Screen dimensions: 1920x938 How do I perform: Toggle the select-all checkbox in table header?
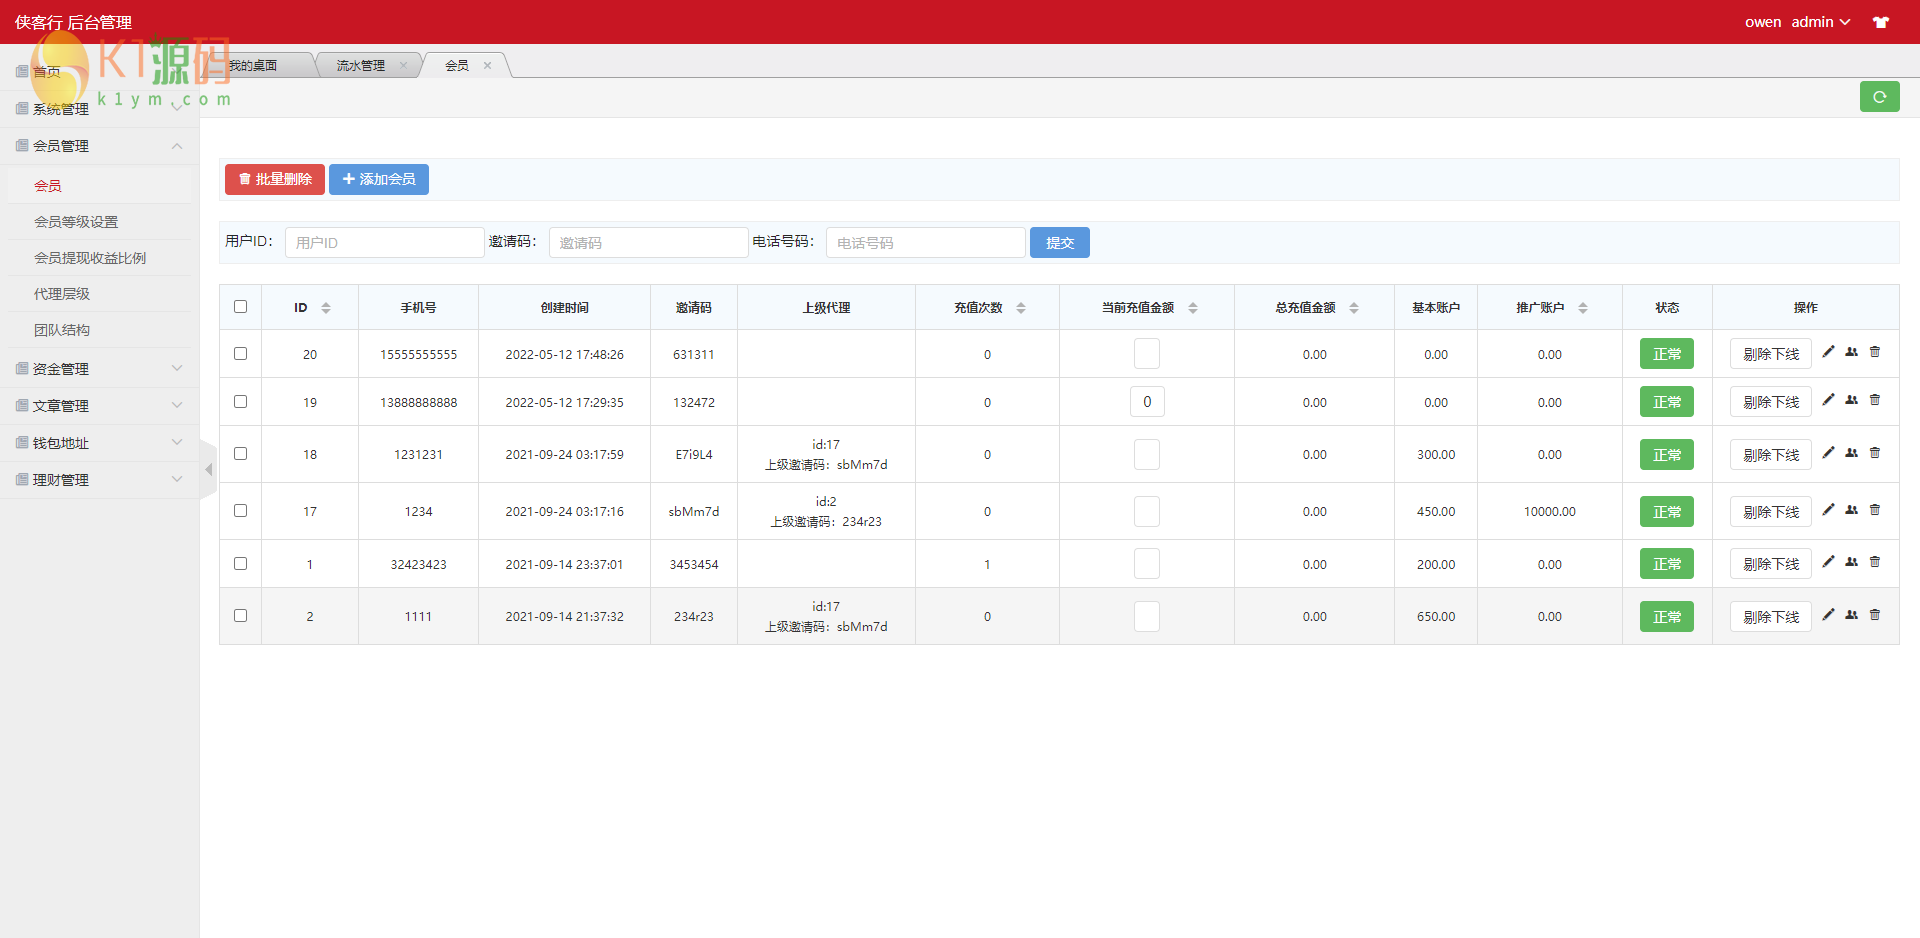(240, 307)
